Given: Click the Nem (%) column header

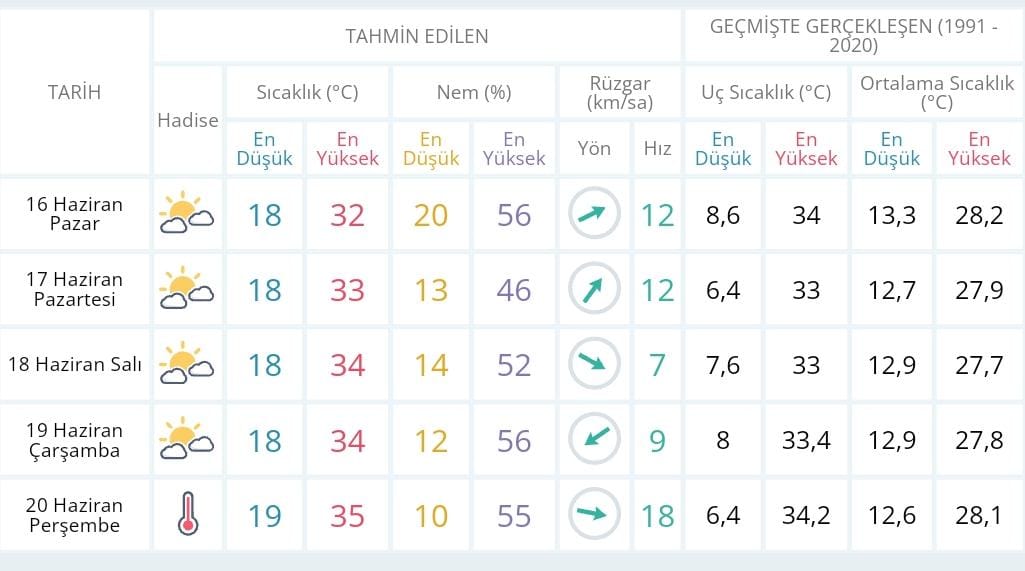Looking at the screenshot, I should tap(474, 92).
